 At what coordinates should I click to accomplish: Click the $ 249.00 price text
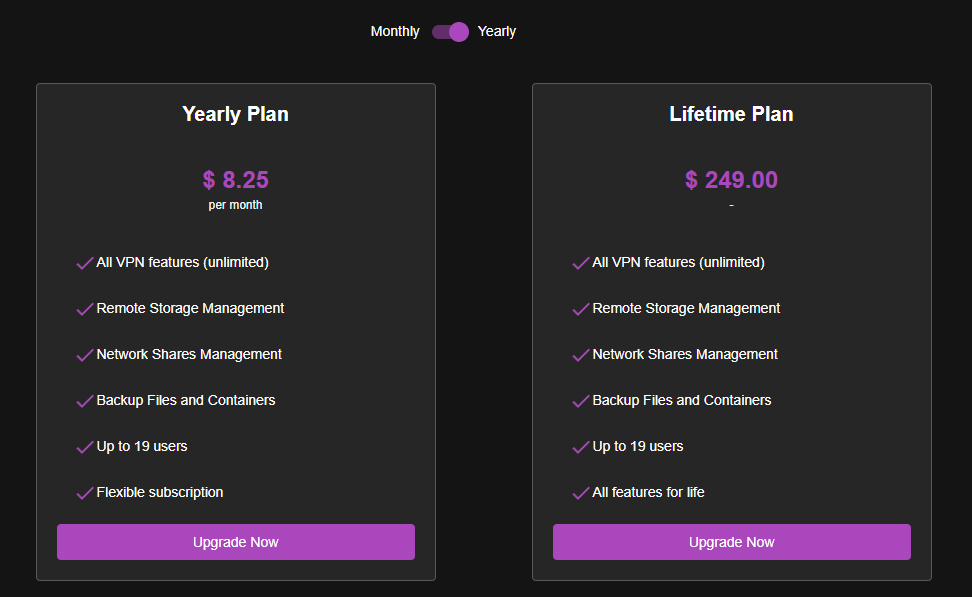click(x=732, y=180)
